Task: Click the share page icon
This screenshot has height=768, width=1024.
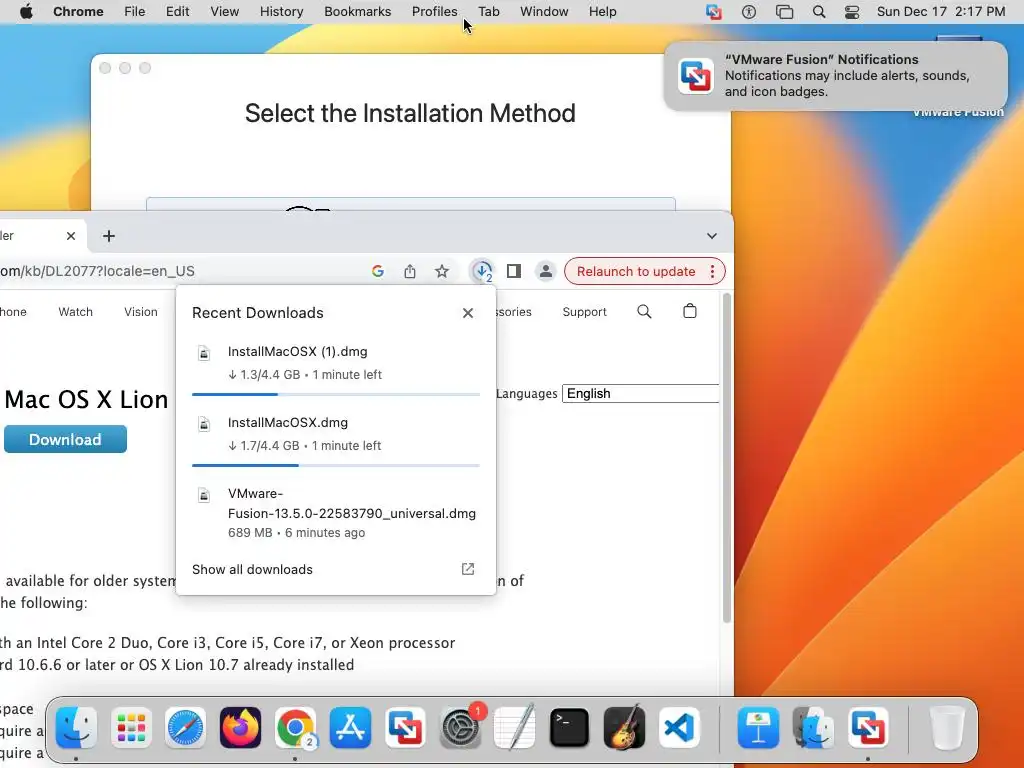Action: click(409, 271)
